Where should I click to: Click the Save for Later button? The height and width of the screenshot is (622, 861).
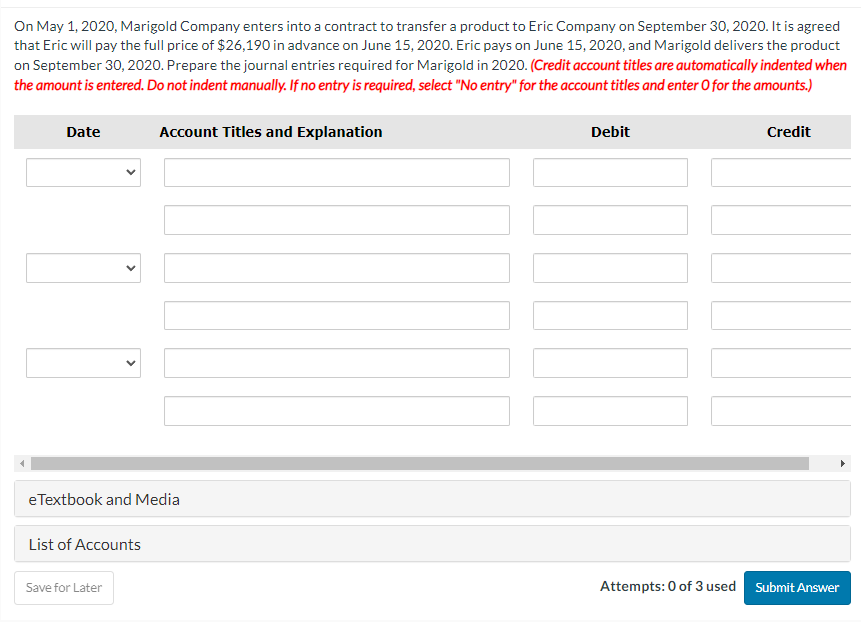coord(64,588)
